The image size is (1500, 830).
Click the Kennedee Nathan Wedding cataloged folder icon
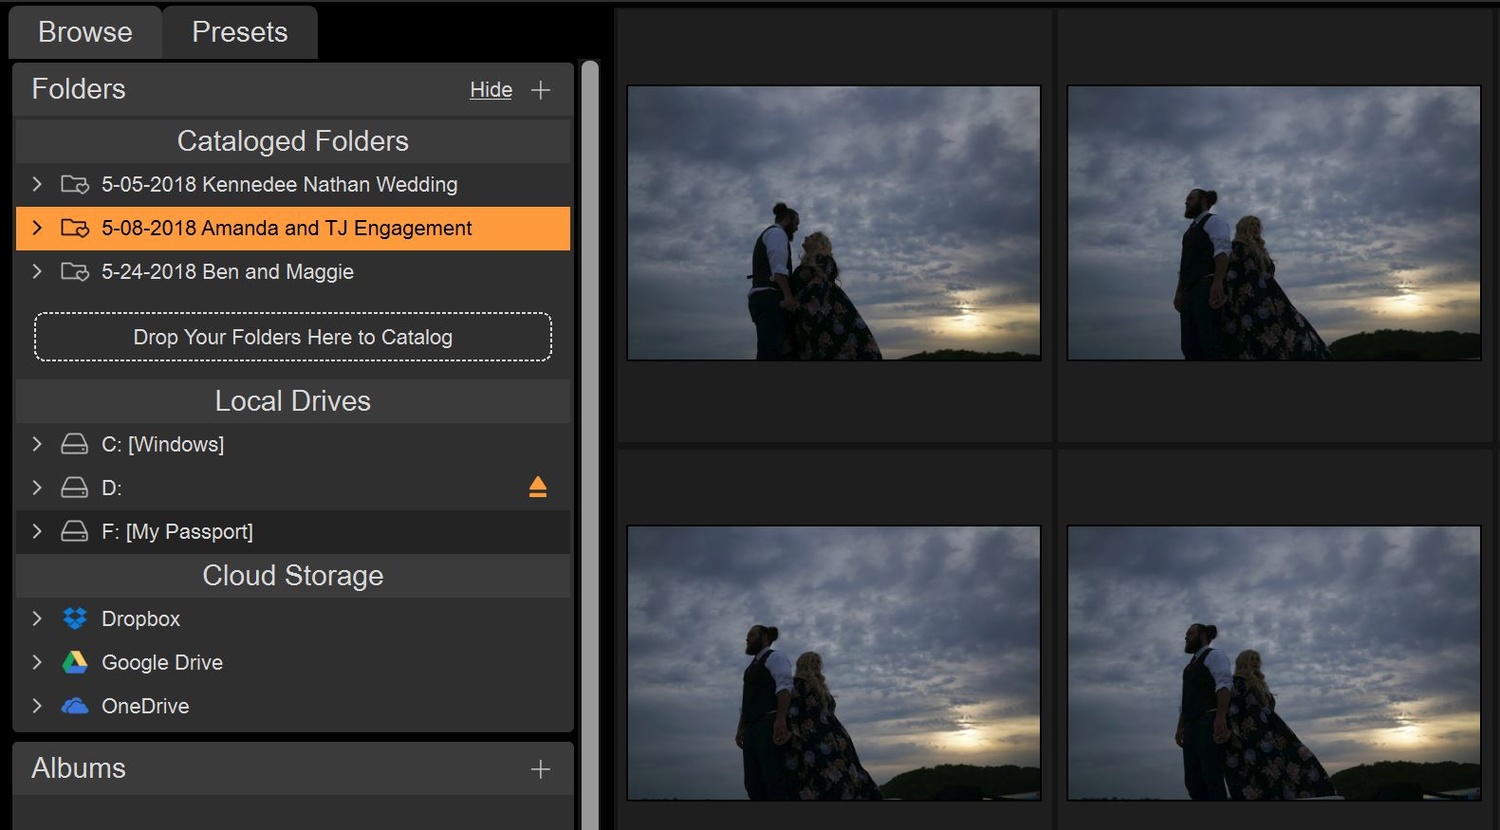pyautogui.click(x=75, y=184)
